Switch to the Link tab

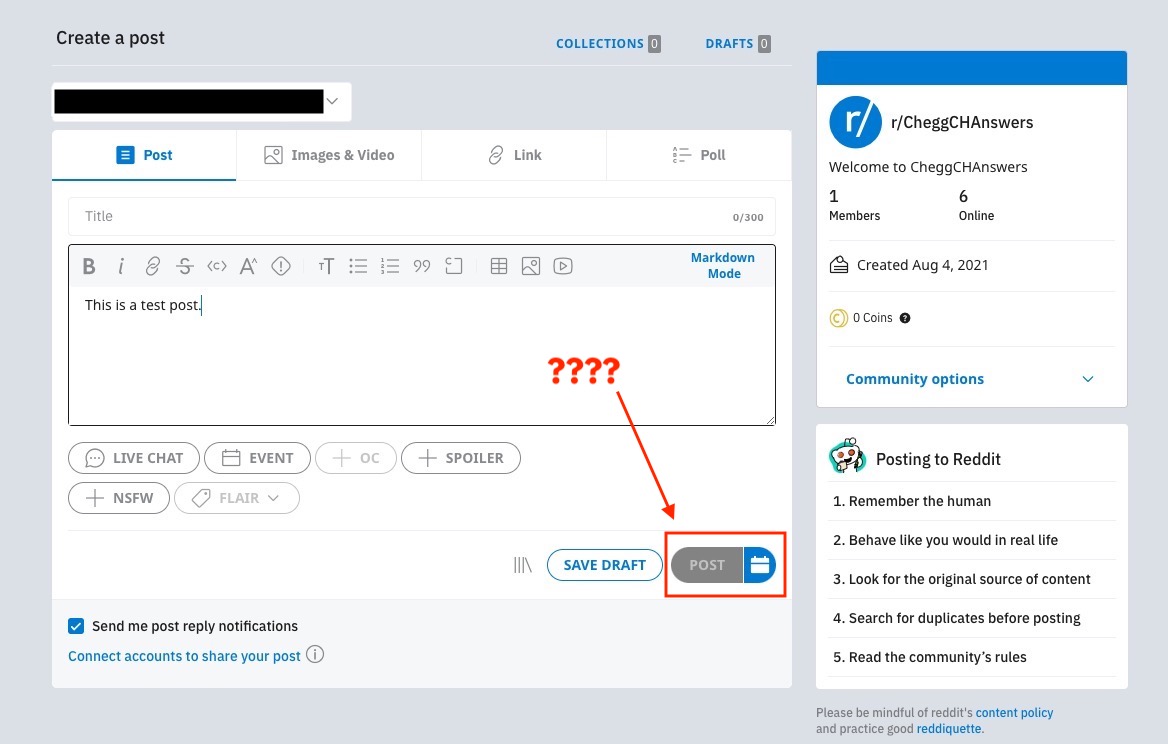click(x=514, y=155)
